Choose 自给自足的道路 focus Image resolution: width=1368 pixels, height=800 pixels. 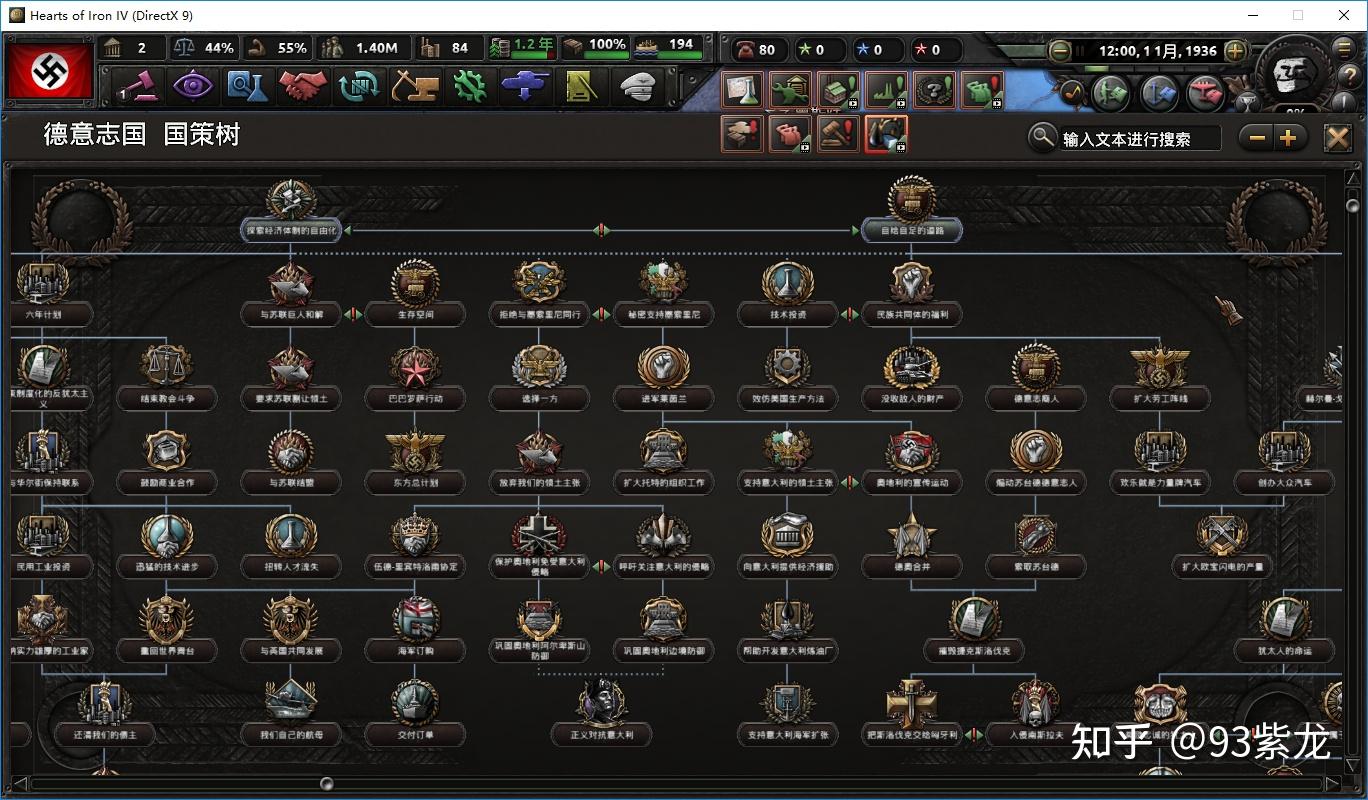[911, 212]
